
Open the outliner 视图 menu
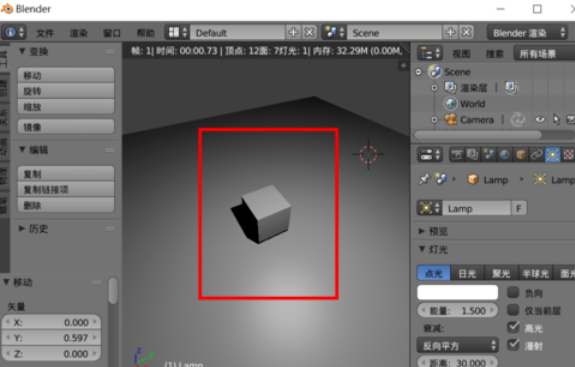[x=461, y=54]
